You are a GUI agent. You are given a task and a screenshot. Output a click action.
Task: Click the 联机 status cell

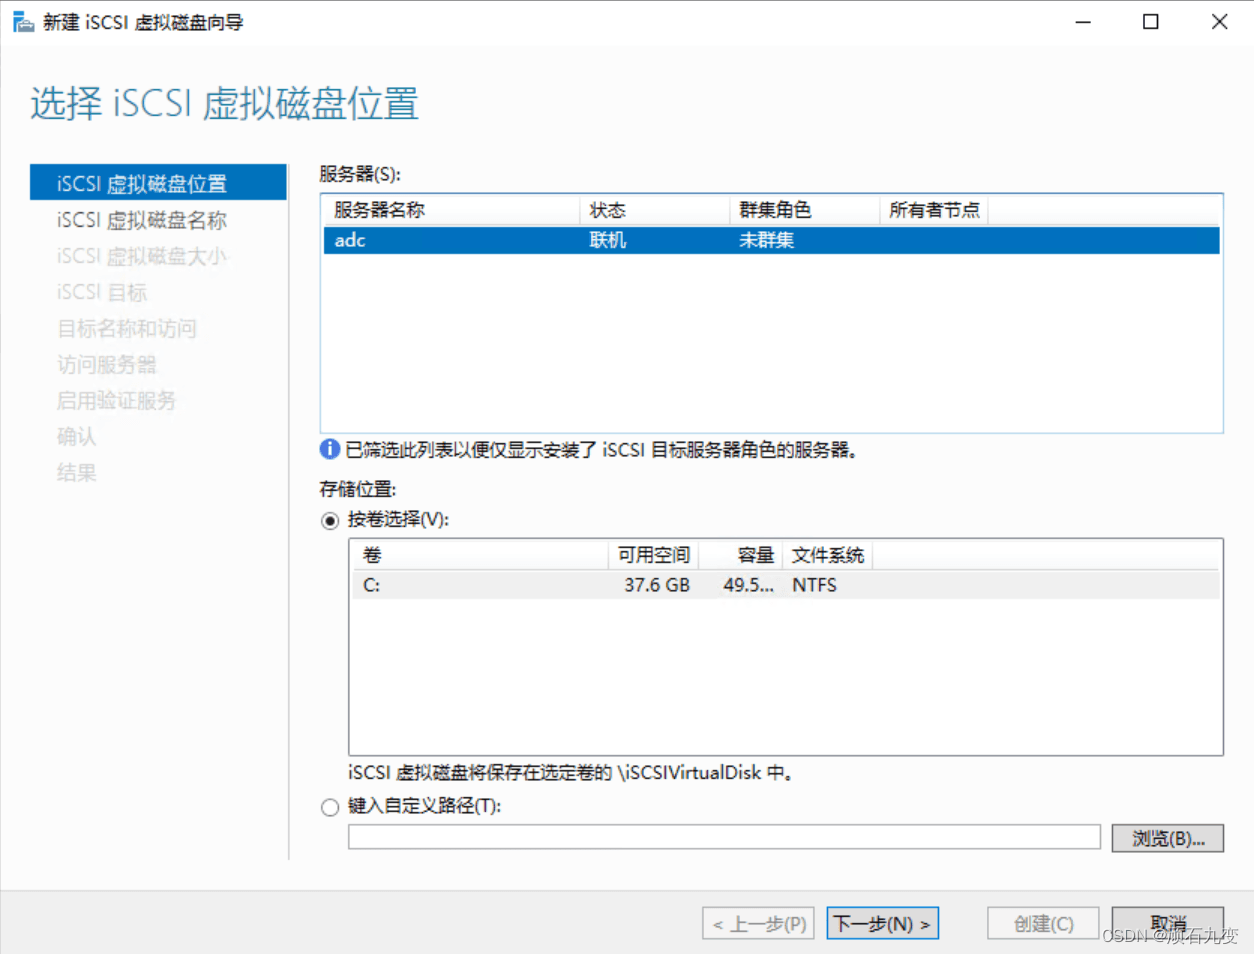coord(608,240)
